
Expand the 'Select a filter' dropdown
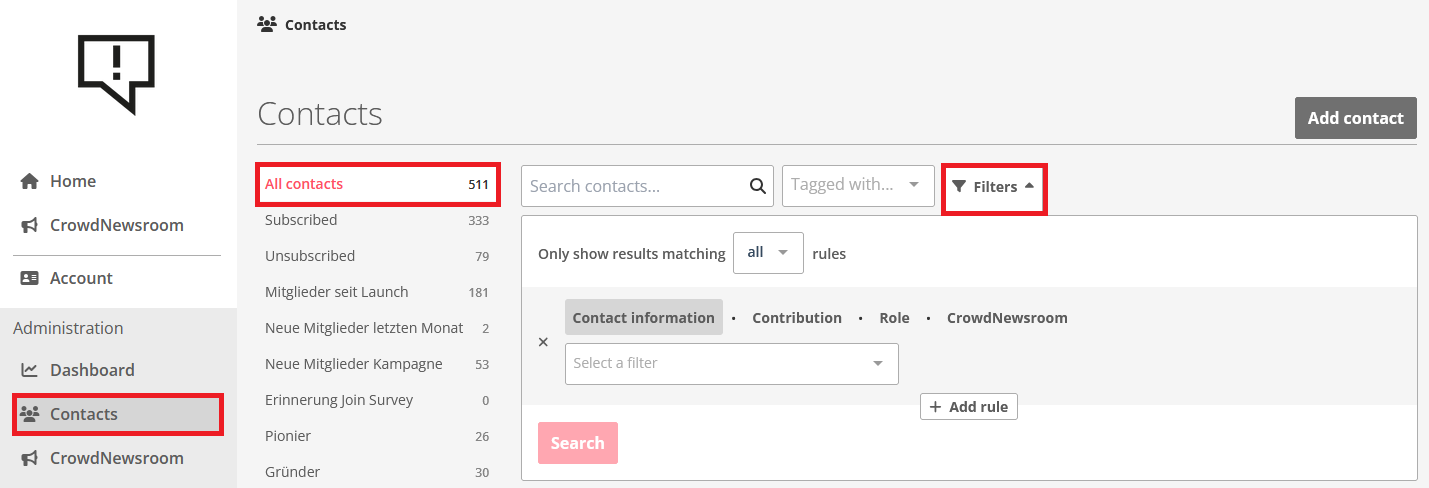731,364
